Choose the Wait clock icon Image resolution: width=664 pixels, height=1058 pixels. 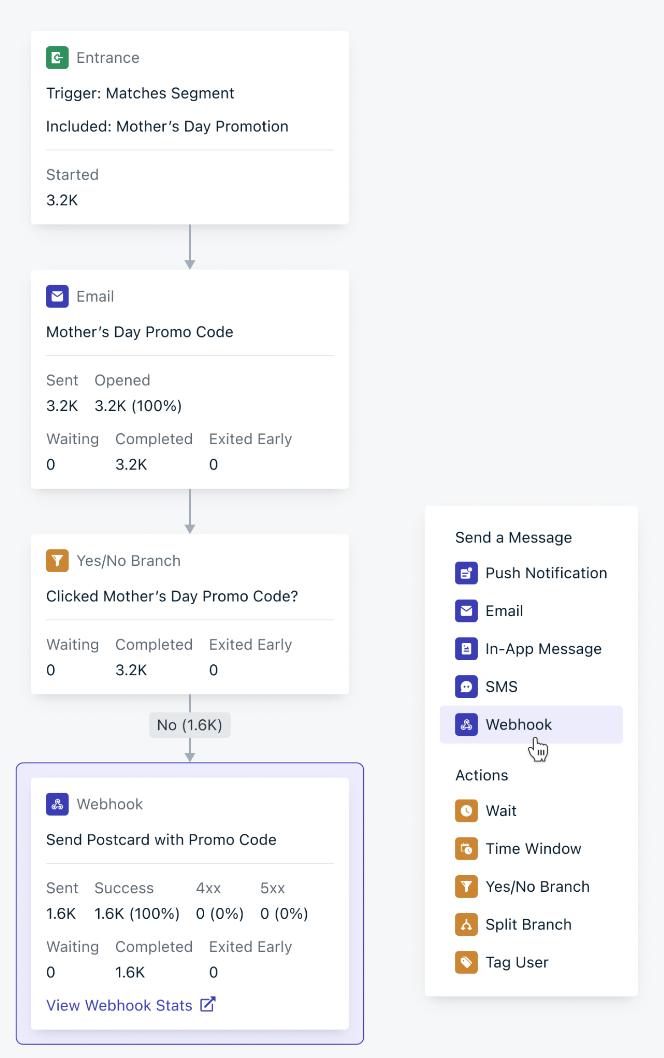[x=466, y=810]
